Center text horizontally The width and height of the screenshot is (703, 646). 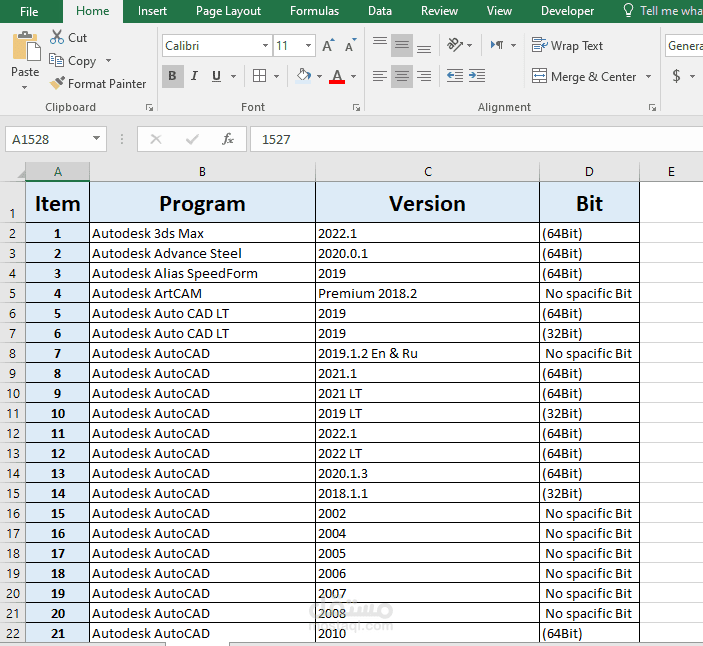[402, 76]
